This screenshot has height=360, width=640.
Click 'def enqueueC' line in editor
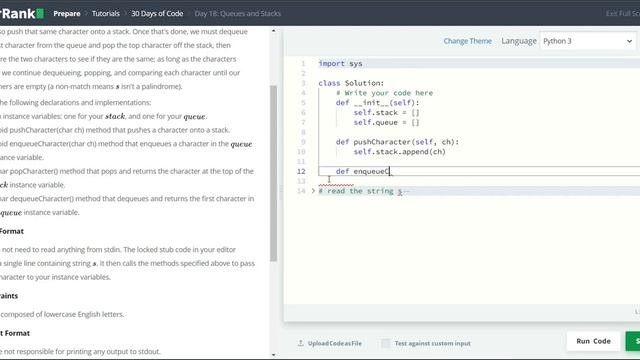(x=362, y=171)
